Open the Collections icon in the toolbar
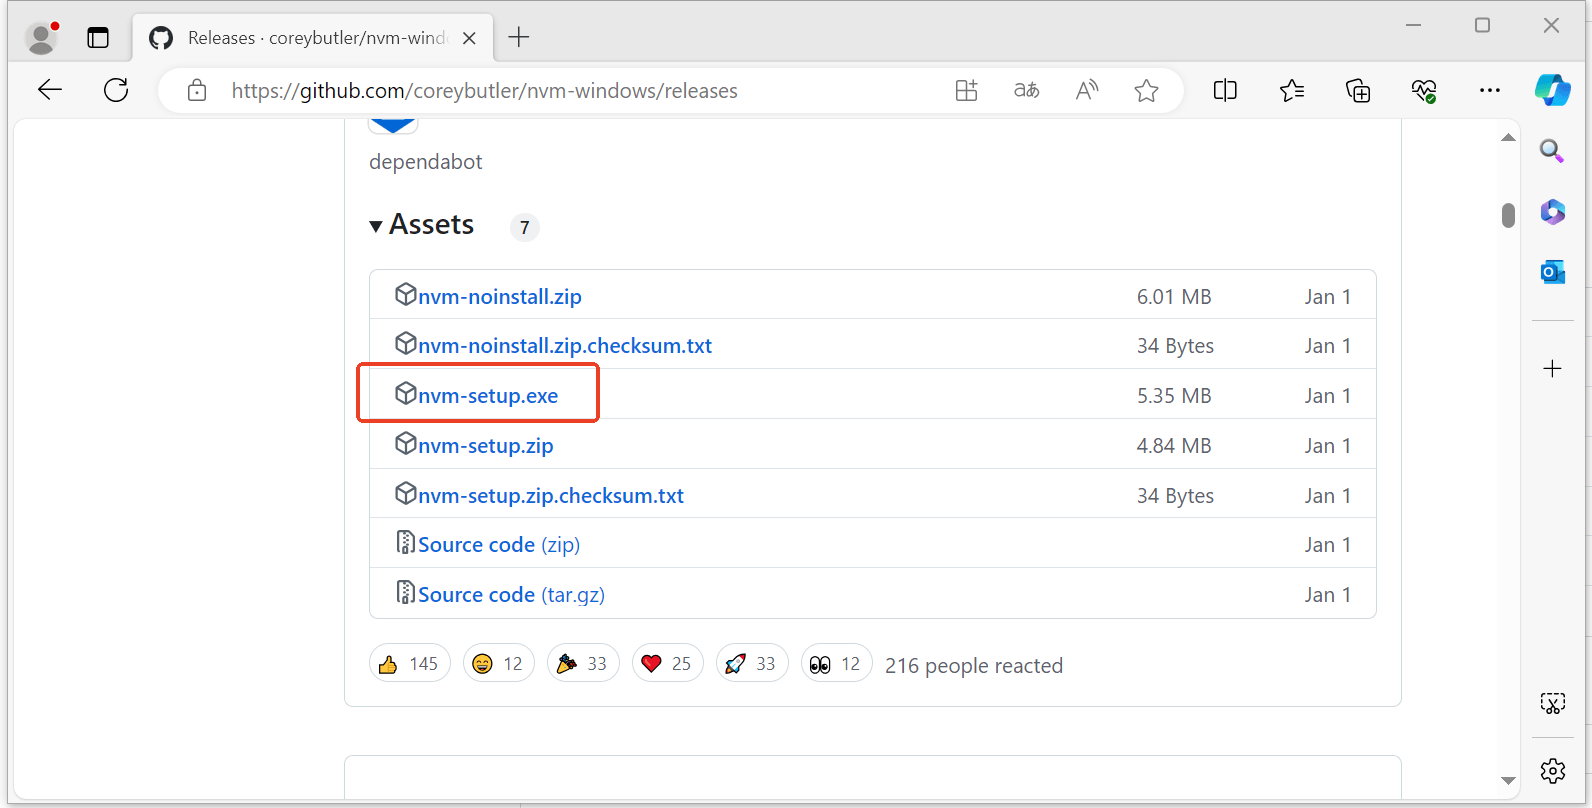 pyautogui.click(x=1357, y=91)
